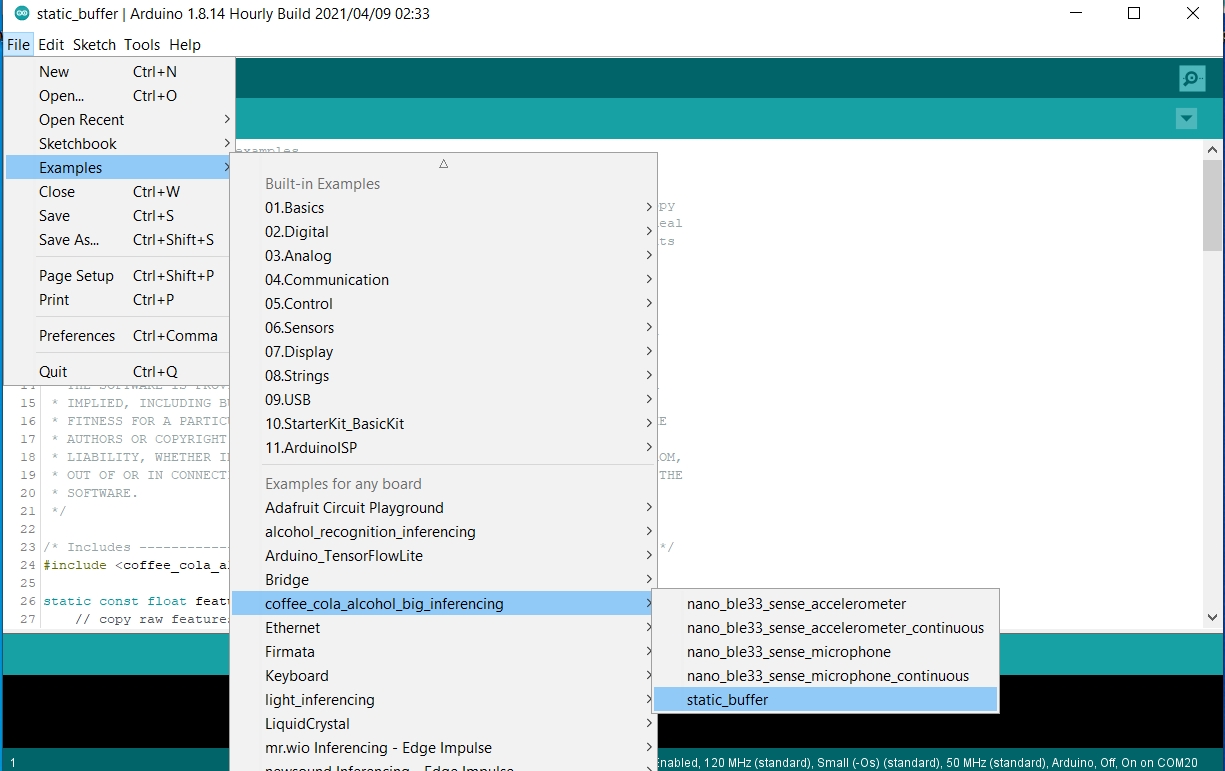Open alcohol_recognition_inferencing examples
The image size is (1225, 771).
444,532
